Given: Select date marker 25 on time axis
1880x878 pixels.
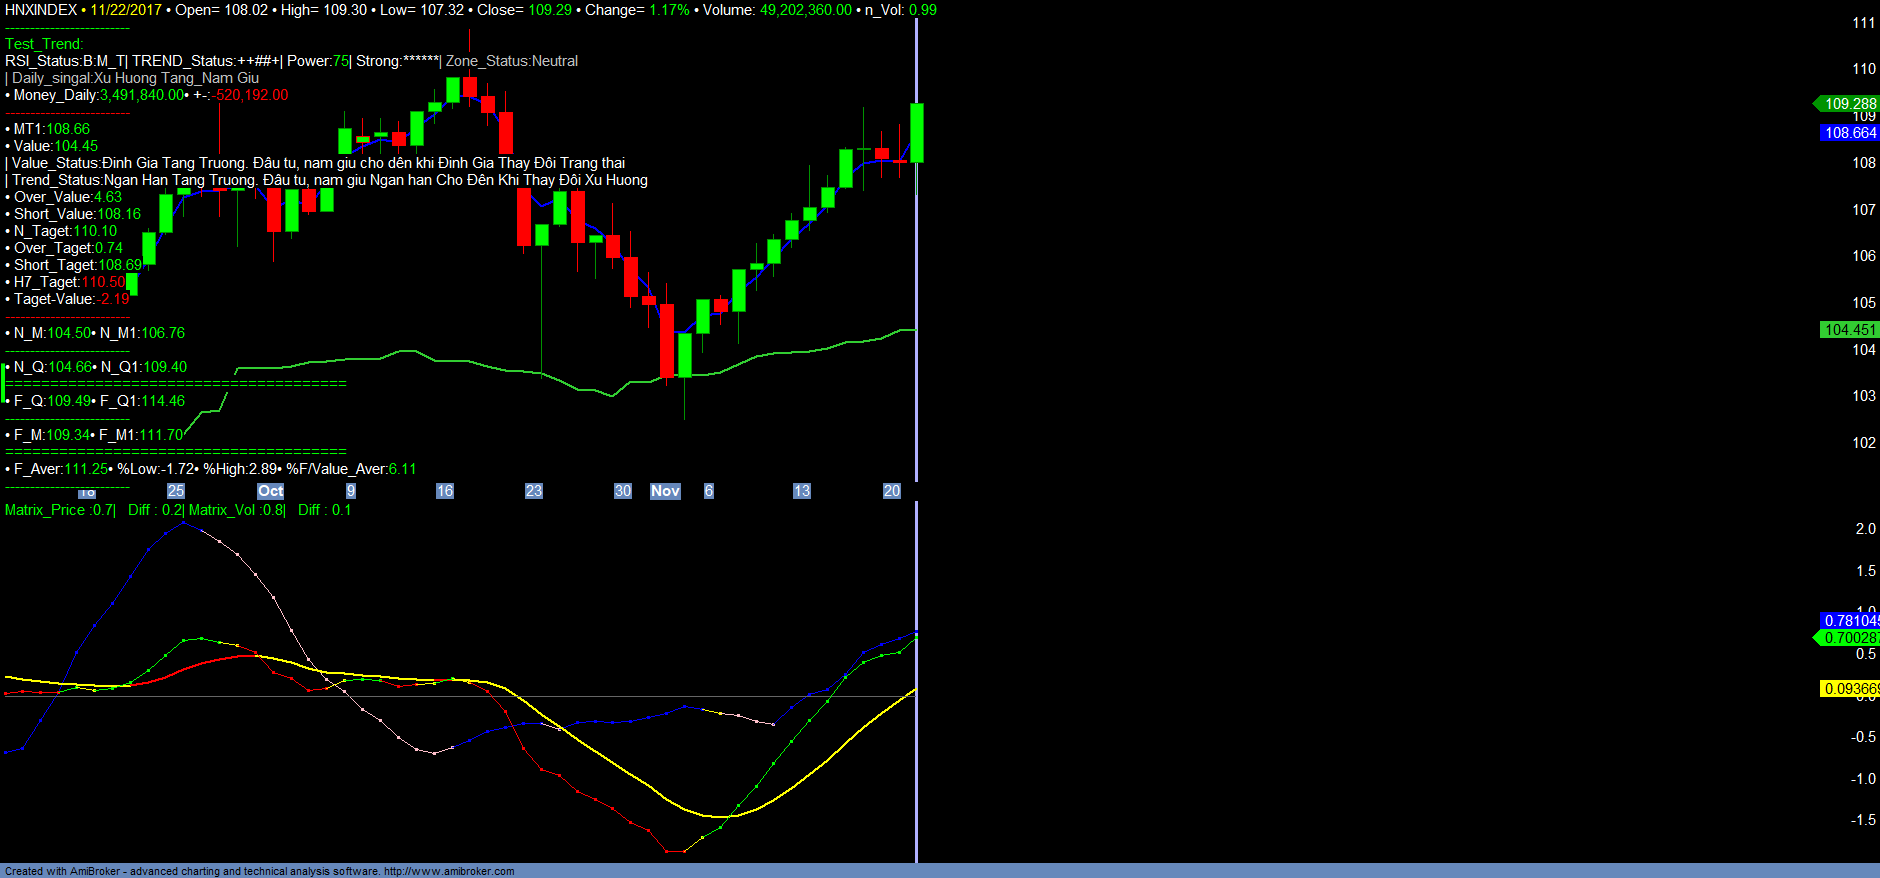Looking at the screenshot, I should [176, 491].
